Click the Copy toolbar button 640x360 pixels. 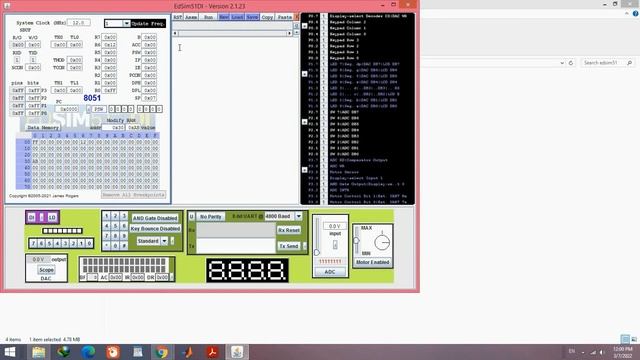click(267, 17)
